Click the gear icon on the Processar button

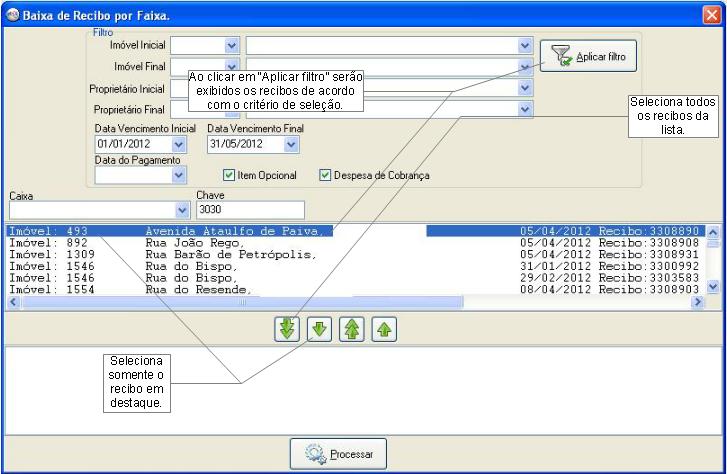tap(315, 454)
